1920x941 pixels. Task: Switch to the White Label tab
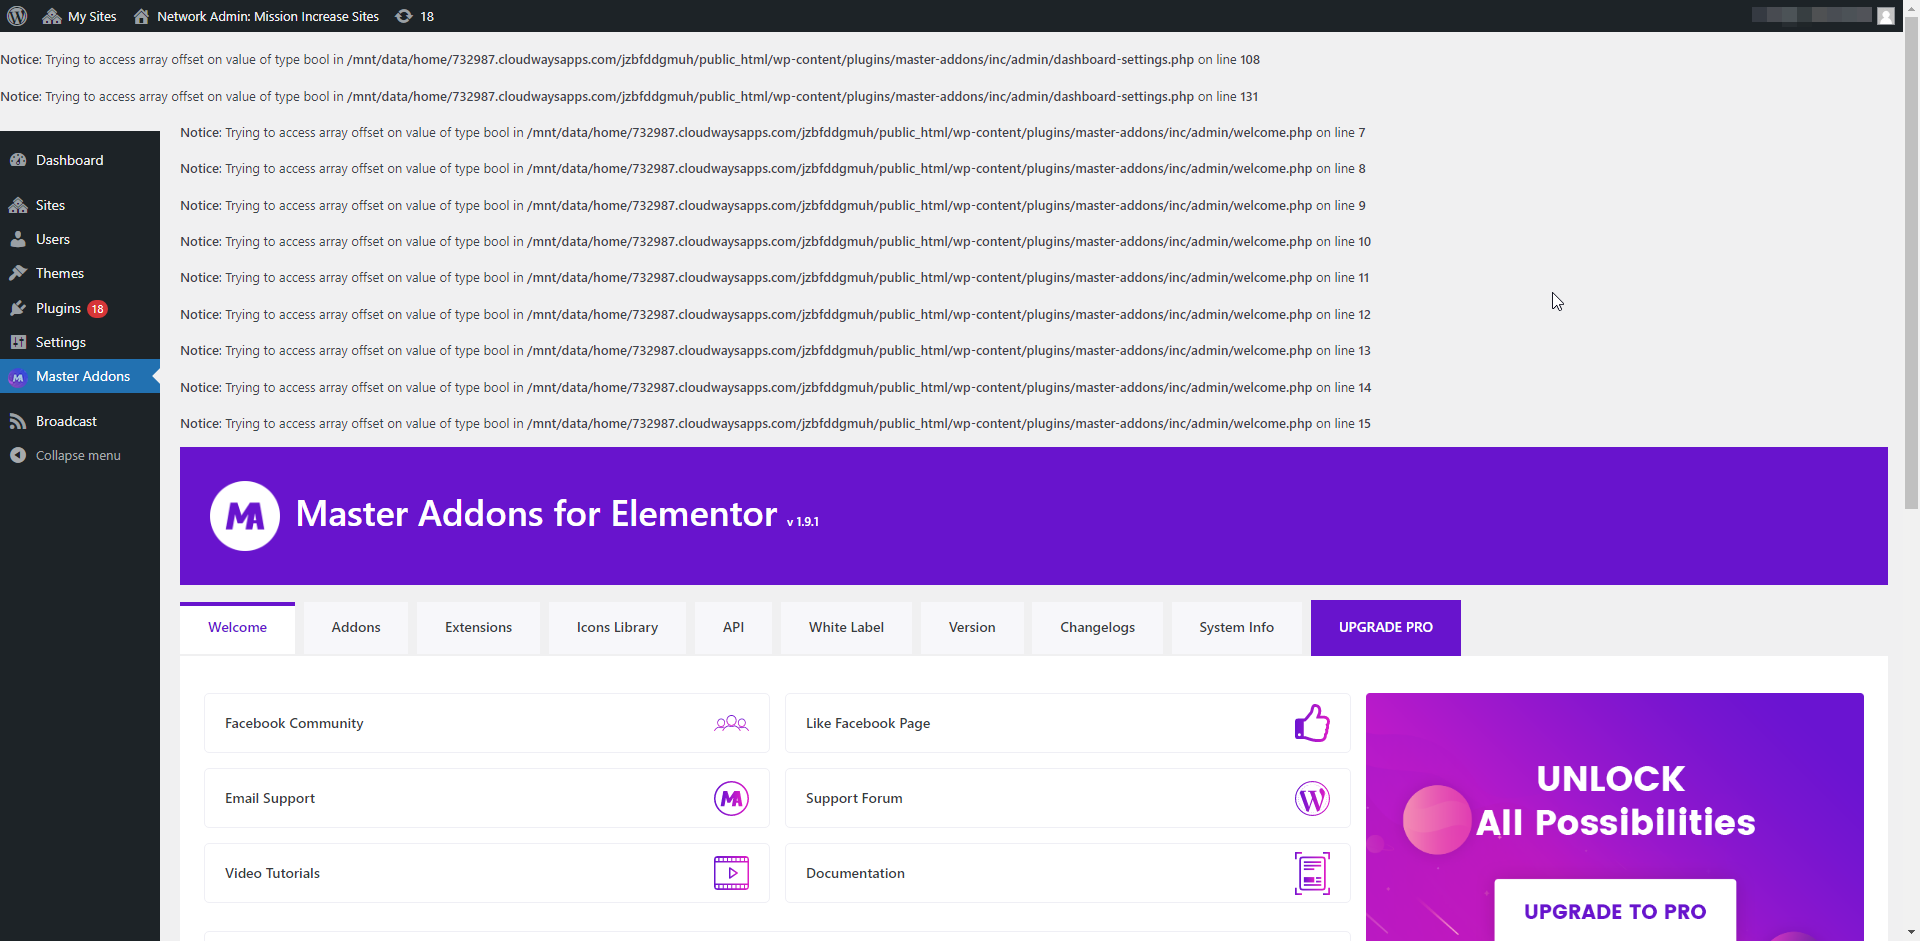click(846, 627)
